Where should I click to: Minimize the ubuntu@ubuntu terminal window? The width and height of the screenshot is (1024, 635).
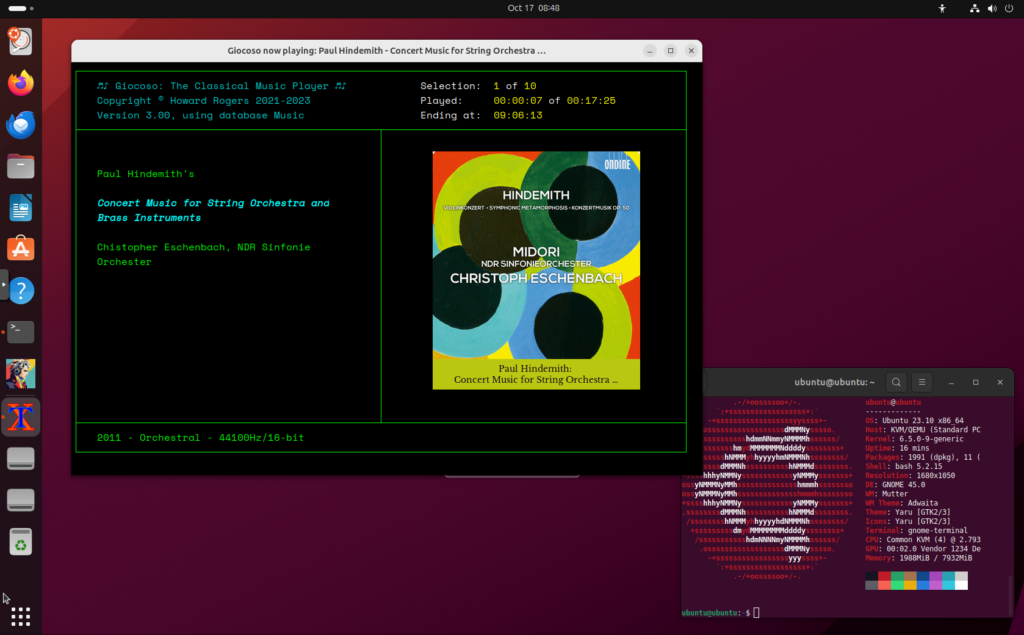tap(952, 382)
